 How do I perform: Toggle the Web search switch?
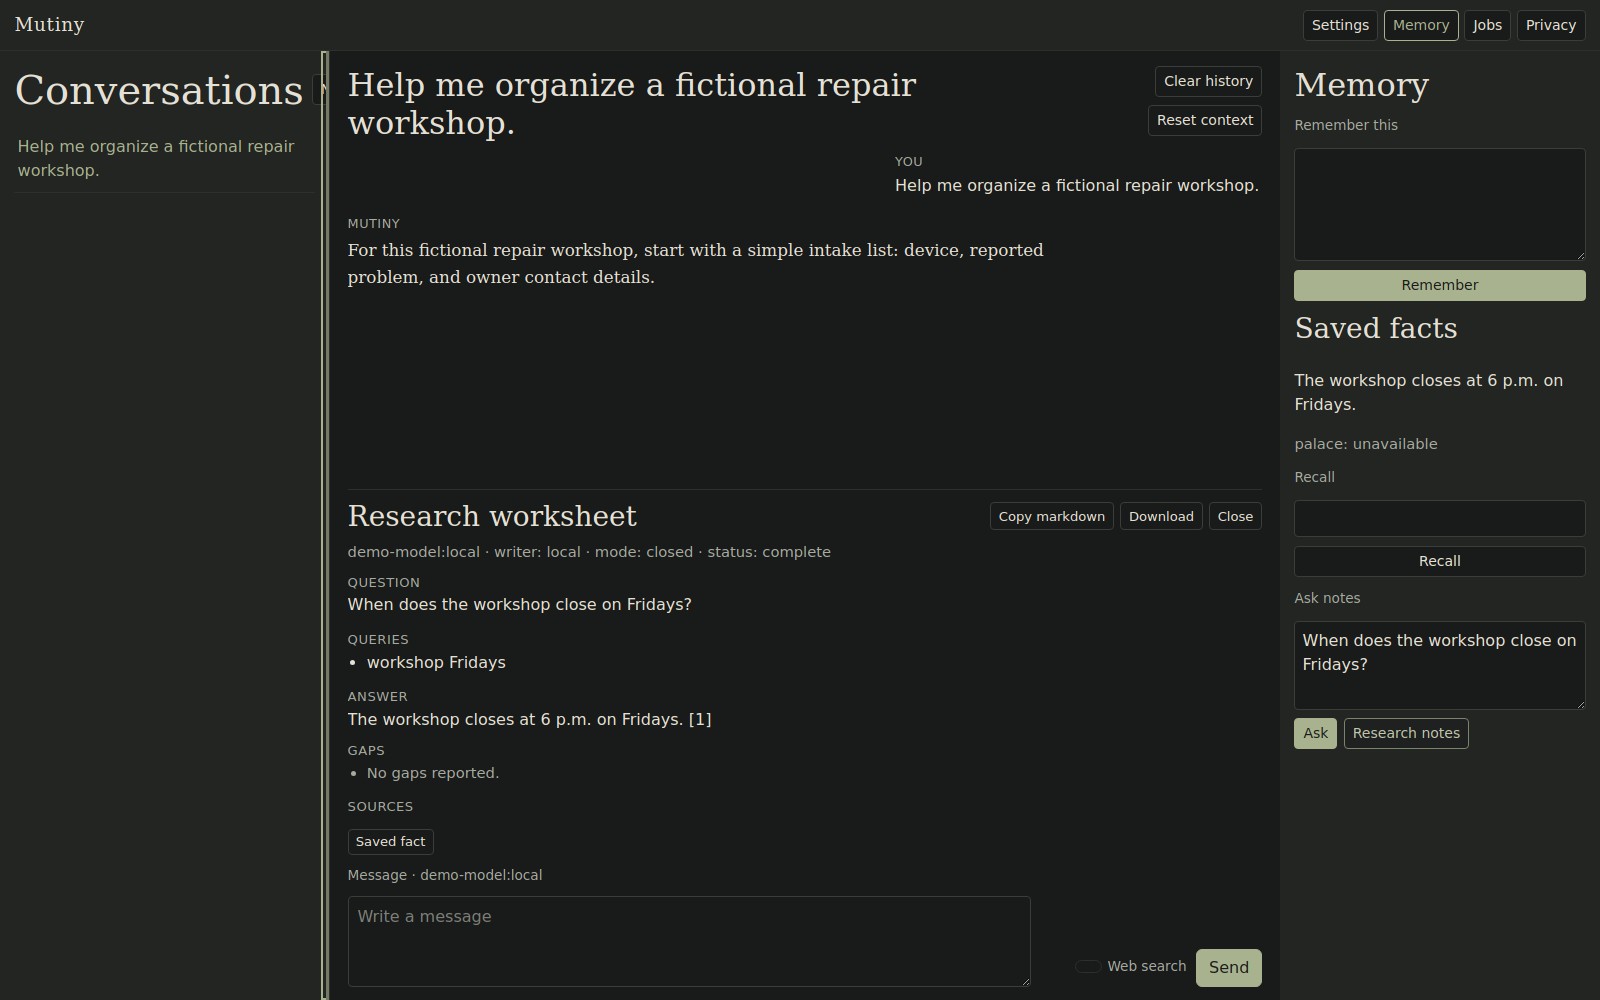coord(1088,966)
